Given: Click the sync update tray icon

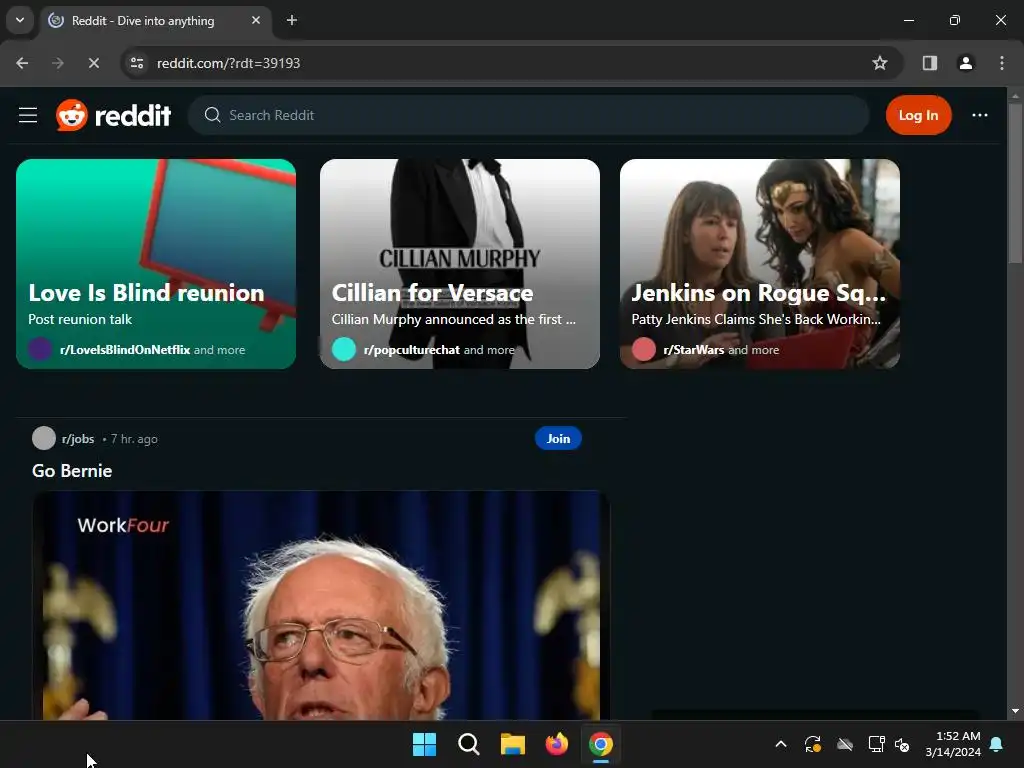Looking at the screenshot, I should coord(812,744).
